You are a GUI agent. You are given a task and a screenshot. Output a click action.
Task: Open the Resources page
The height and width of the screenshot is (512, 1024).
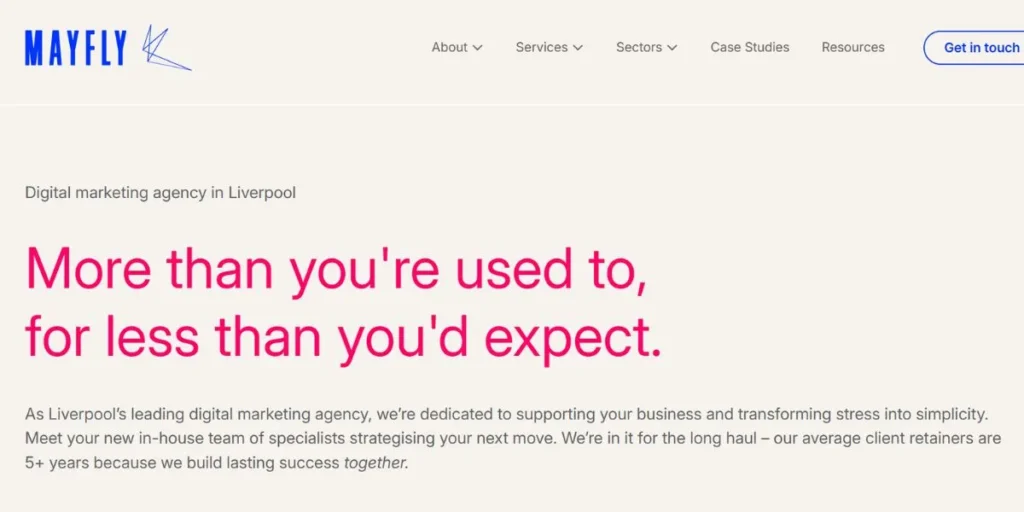(853, 47)
